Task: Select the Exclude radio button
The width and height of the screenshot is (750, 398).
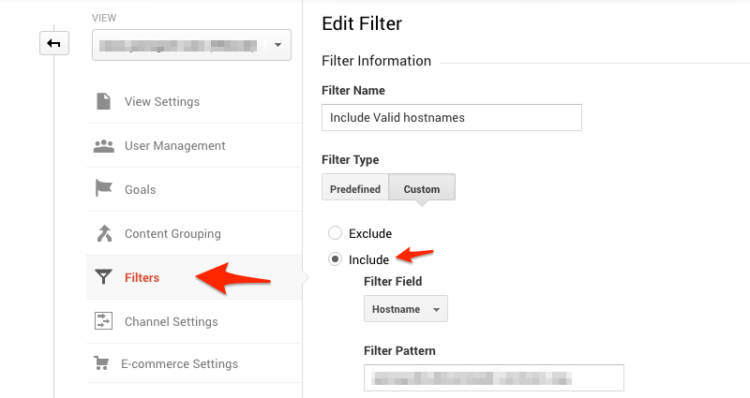Action: (335, 233)
